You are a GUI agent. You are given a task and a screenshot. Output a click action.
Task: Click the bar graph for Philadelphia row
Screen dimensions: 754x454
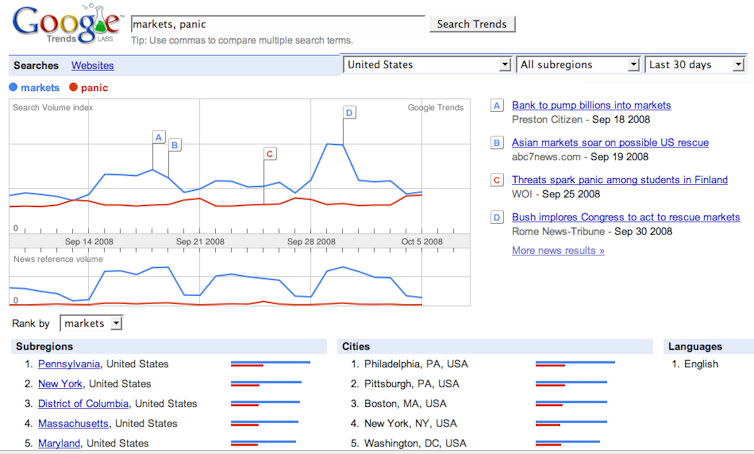click(575, 364)
